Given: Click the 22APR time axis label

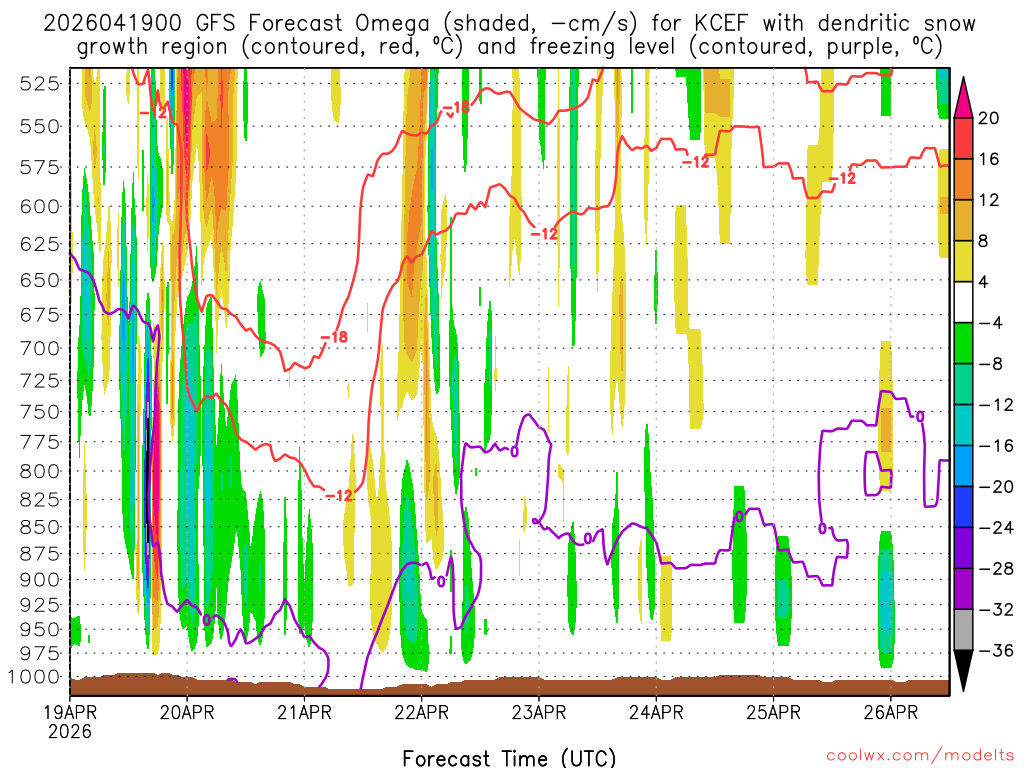Looking at the screenshot, I should coord(421,712).
